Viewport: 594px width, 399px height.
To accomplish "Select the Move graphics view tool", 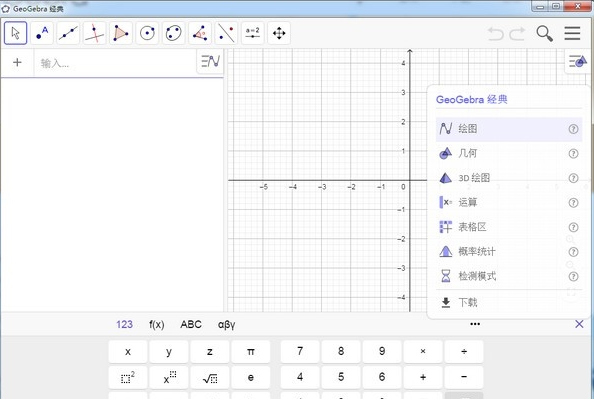I will pyautogui.click(x=279, y=33).
